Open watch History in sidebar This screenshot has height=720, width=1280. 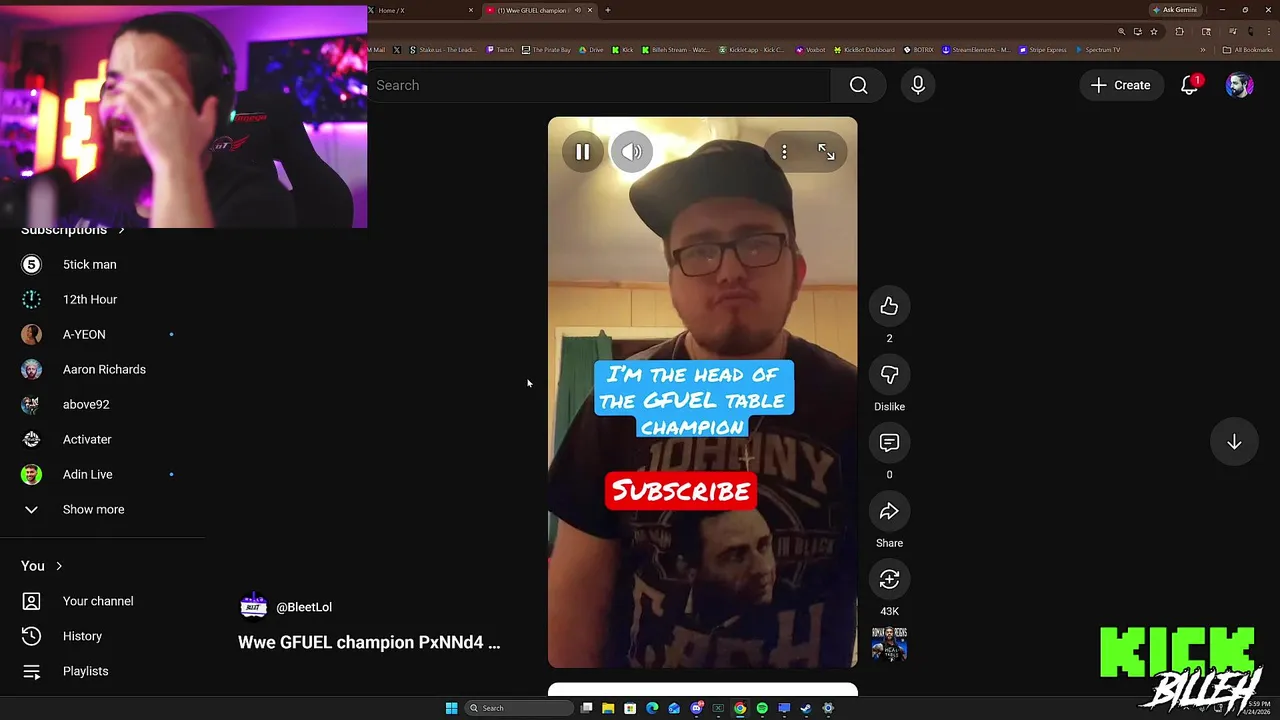pyautogui.click(x=102, y=636)
